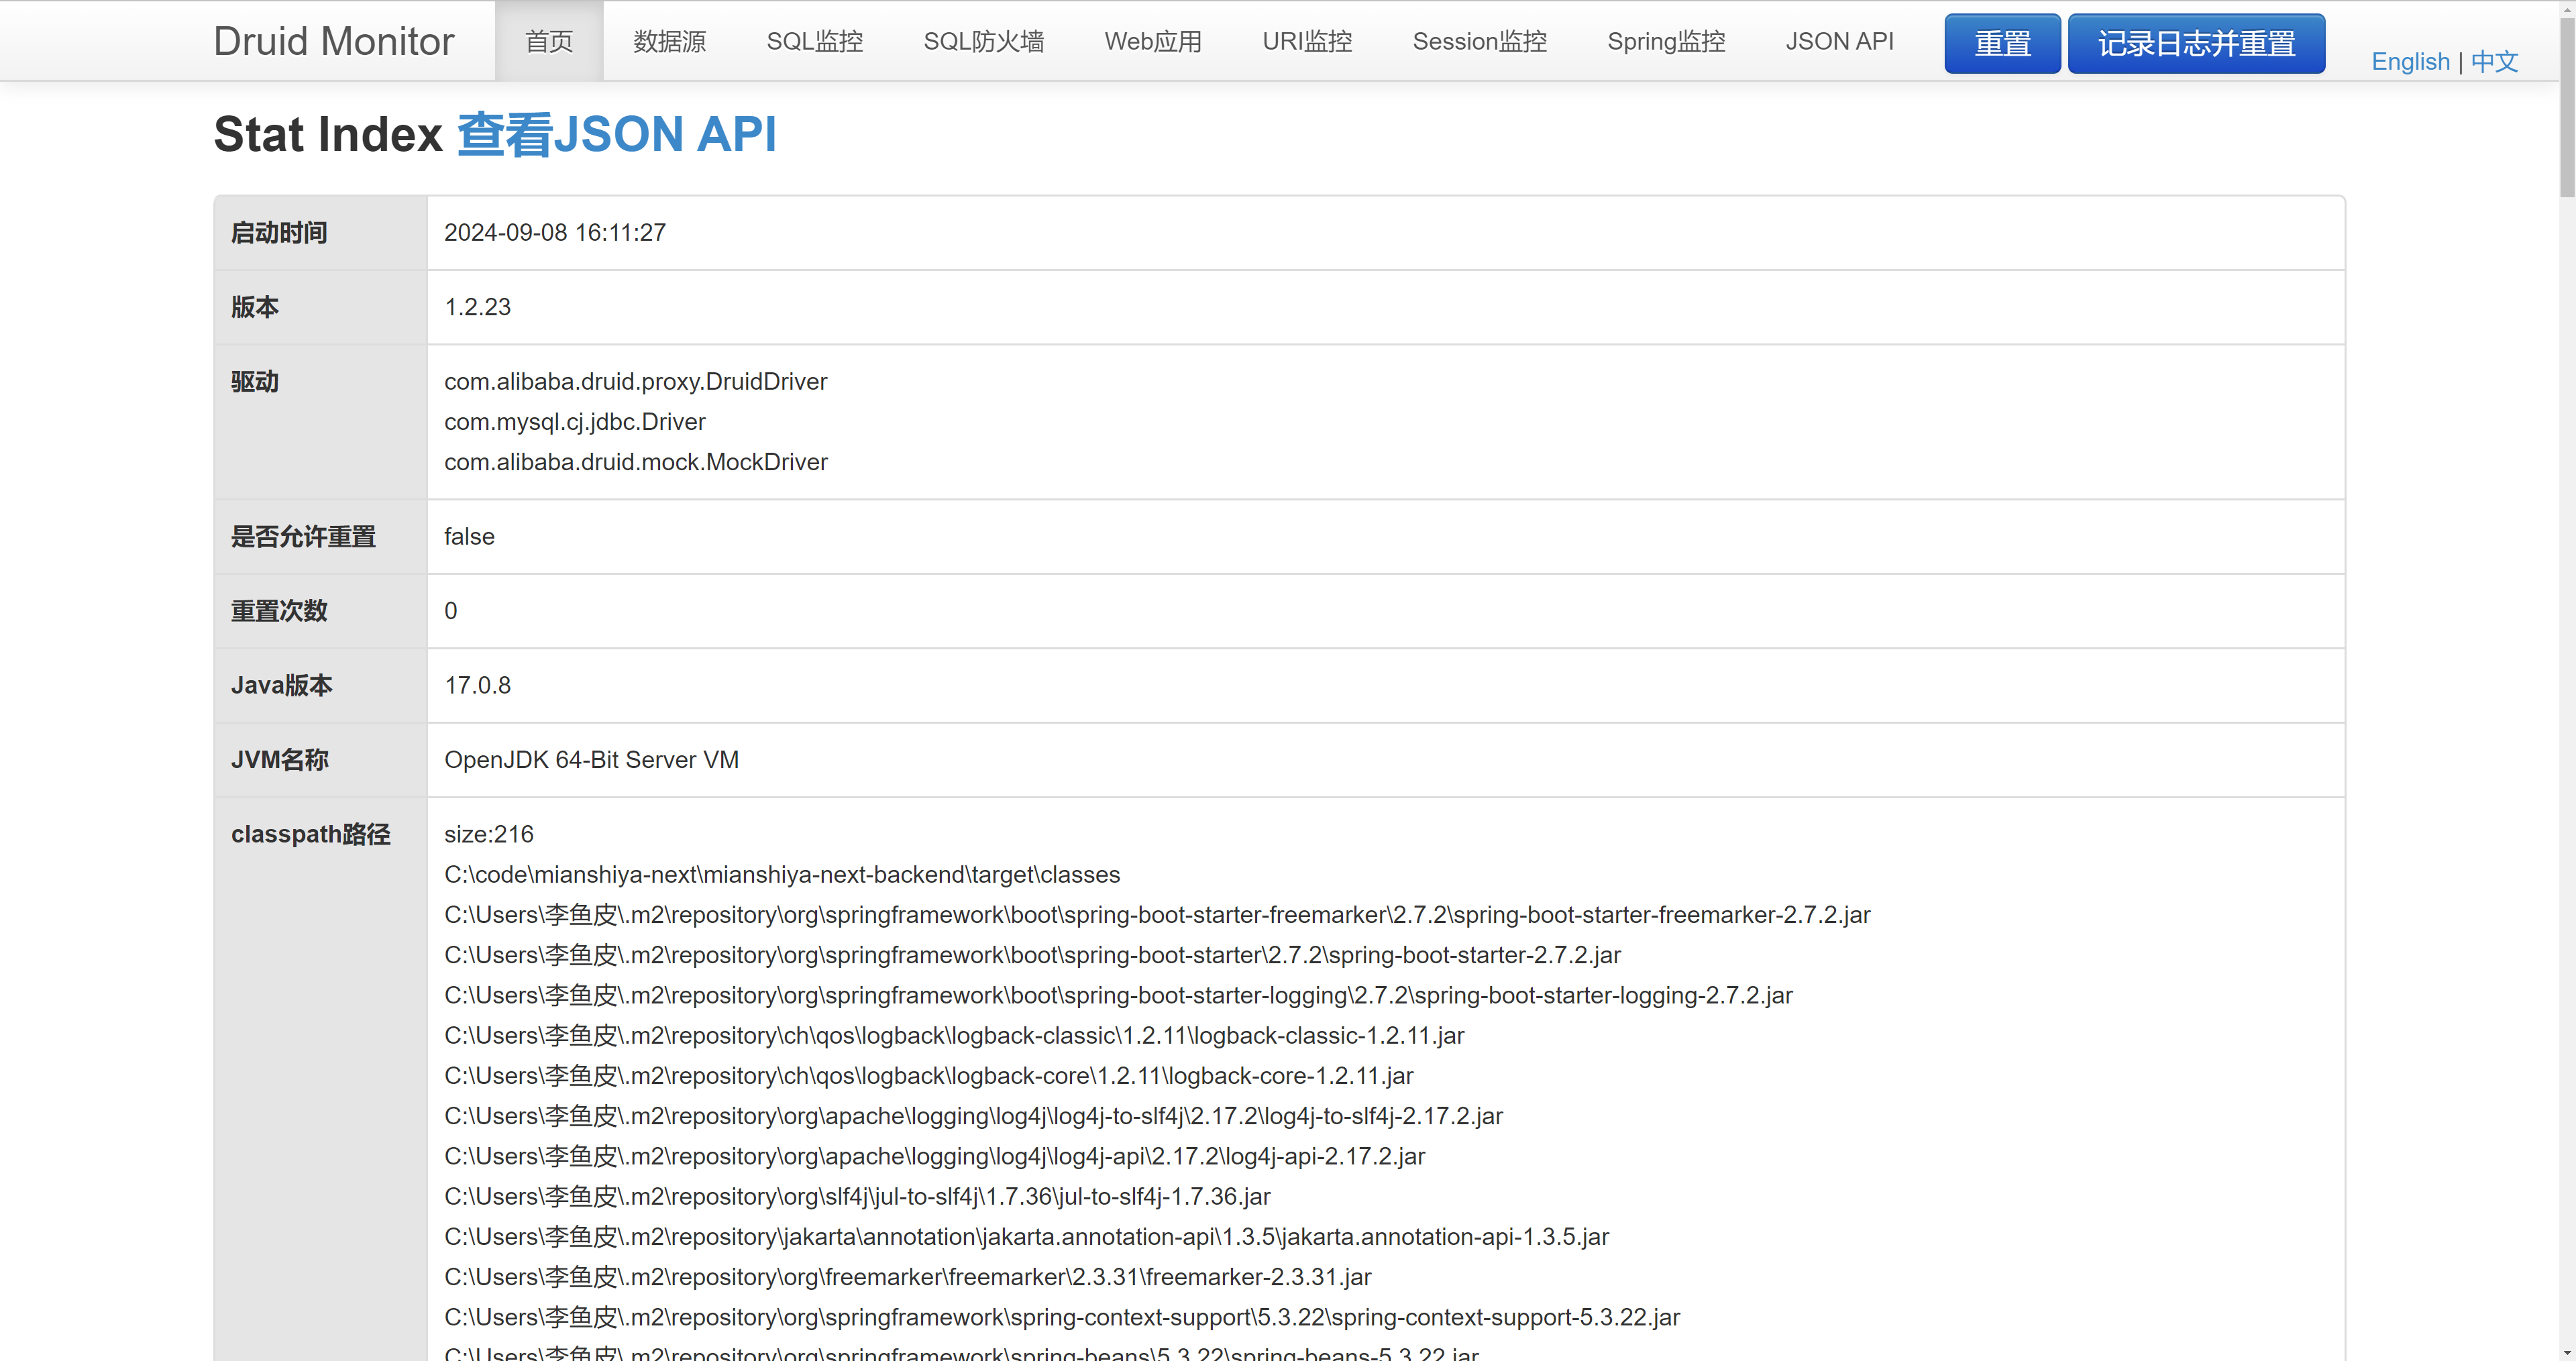Switch language to 中文
2576x1361 pixels.
pos(2494,62)
